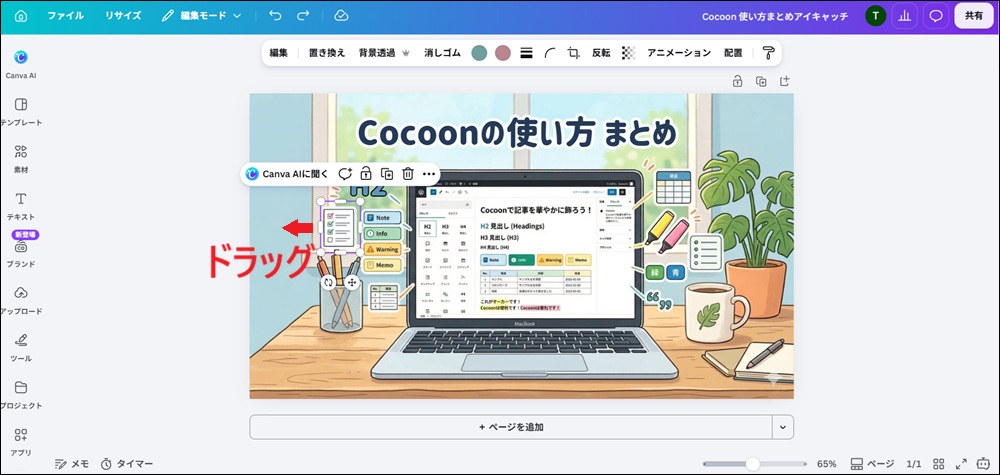Open タイマー timer
Viewport: 1000px width, 475px height.
coord(127,464)
